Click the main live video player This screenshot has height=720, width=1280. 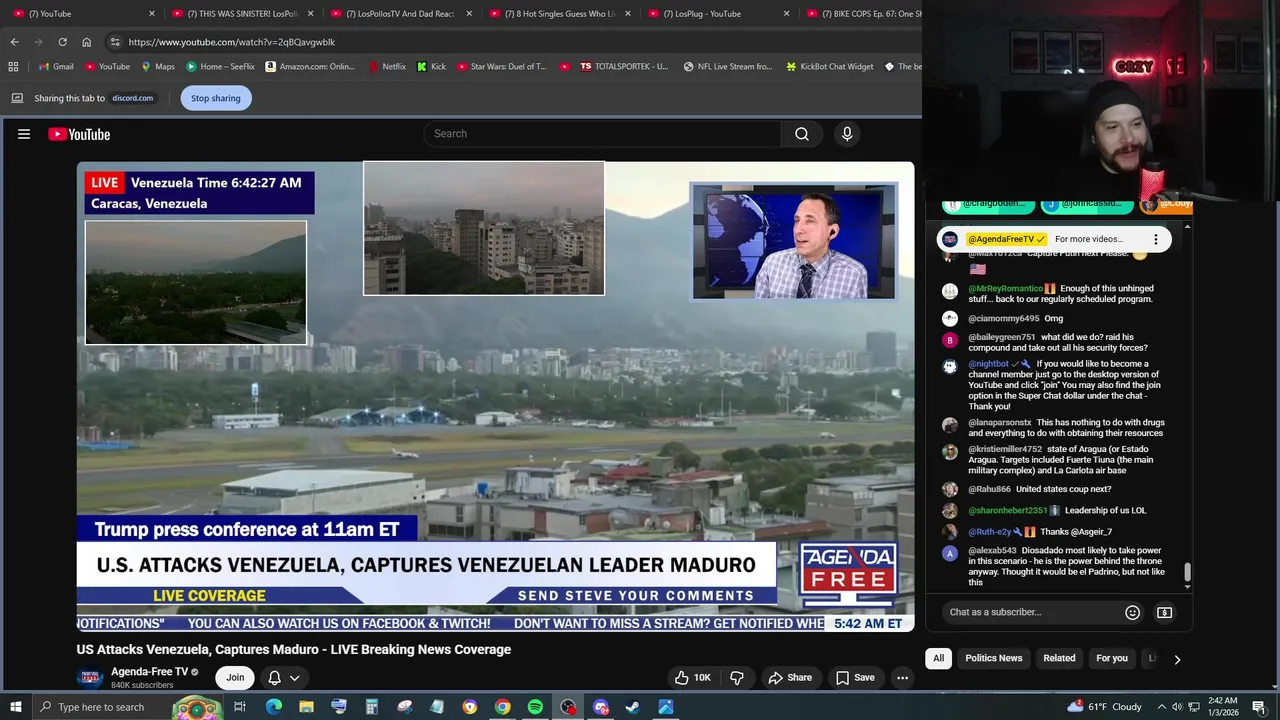coord(495,396)
